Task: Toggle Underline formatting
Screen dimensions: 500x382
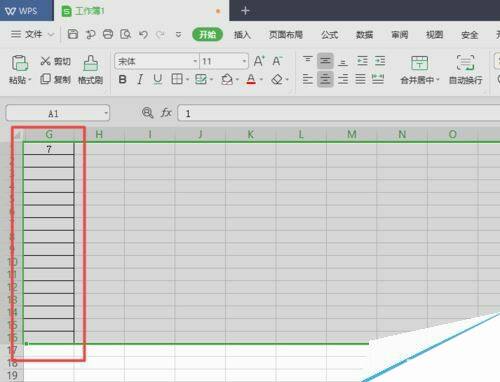Action: pyautogui.click(x=158, y=79)
